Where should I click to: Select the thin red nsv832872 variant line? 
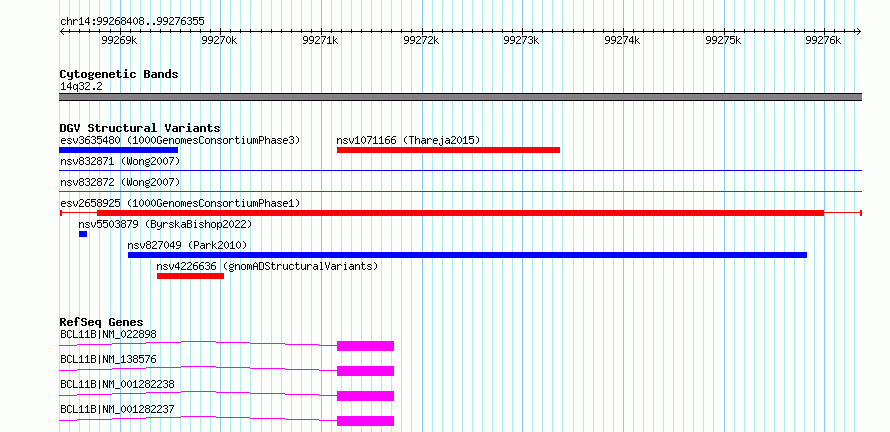click(x=460, y=191)
